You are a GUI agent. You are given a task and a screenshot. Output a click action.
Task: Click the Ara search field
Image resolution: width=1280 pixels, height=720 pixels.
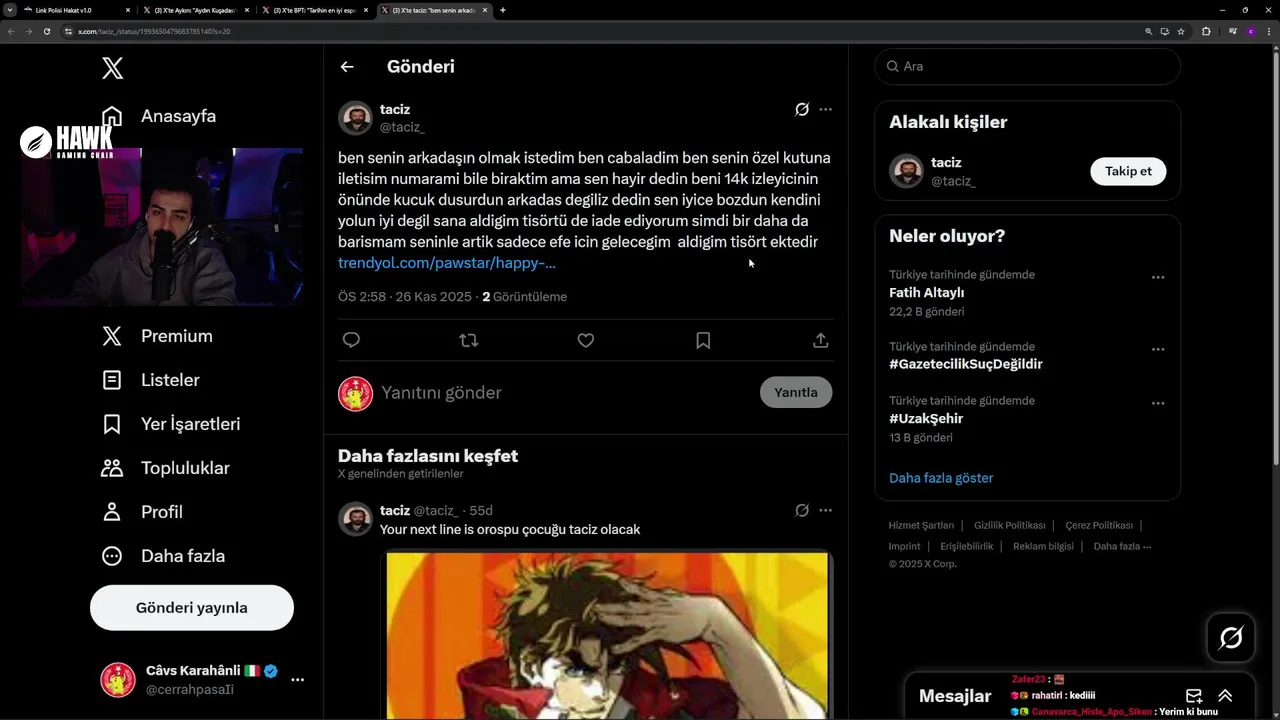click(x=1027, y=66)
